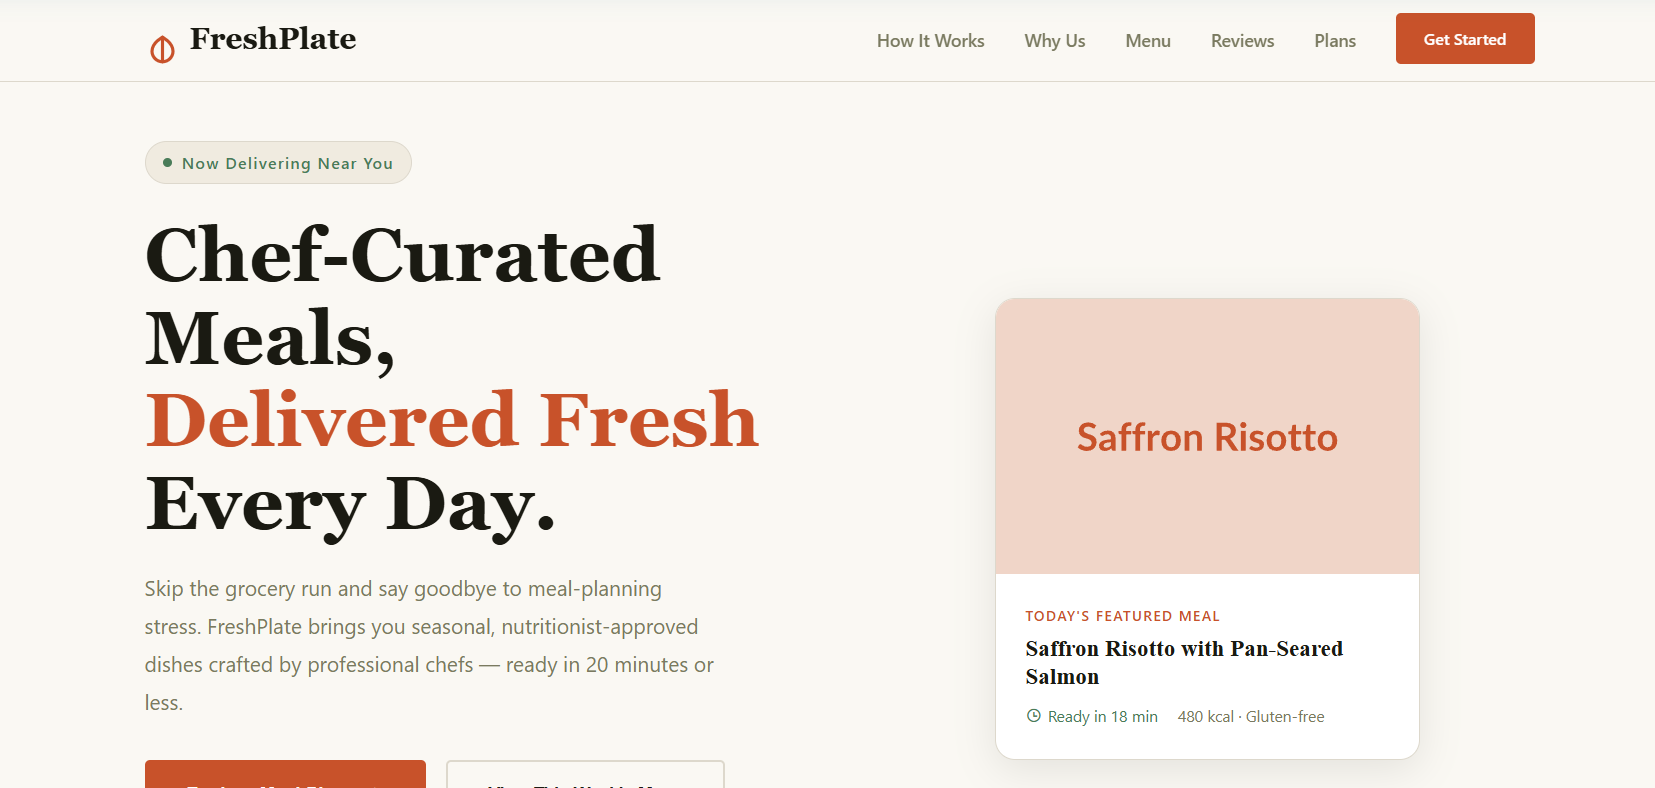Click the 480 kcal Gluten-free info
Screen dimensions: 1655x788
(x=1250, y=717)
